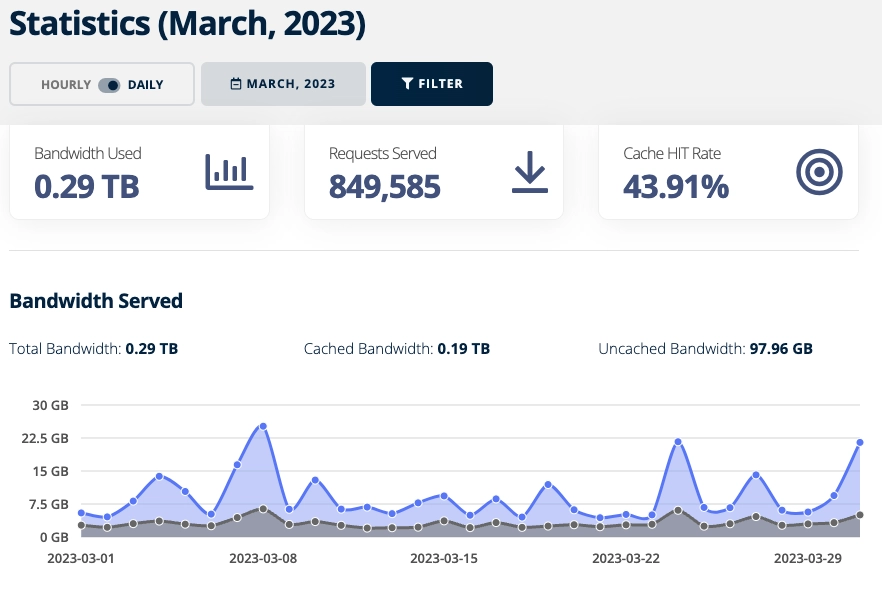
Task: Click the Cache HIT Rate stat card
Action: (x=728, y=171)
